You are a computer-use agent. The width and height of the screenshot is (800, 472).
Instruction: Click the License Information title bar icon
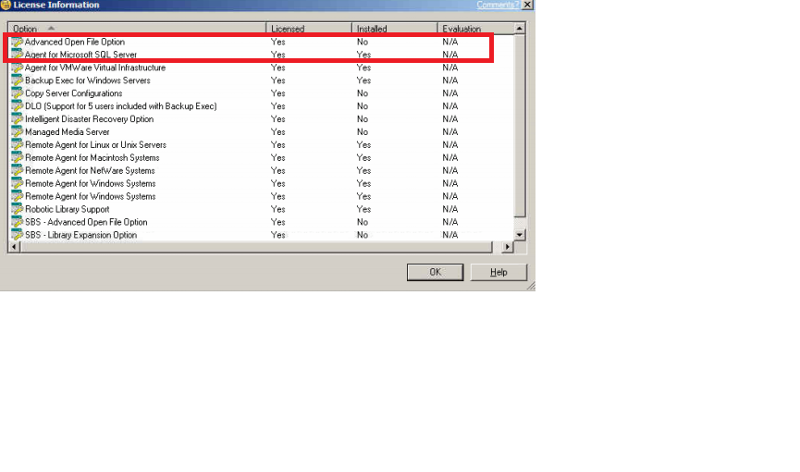[x=6, y=5]
